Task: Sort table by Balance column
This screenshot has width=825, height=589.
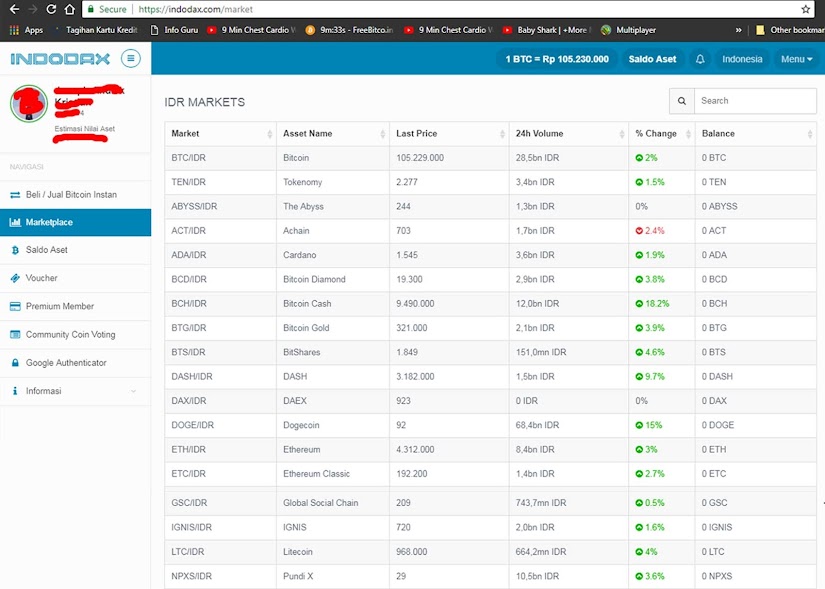Action: pyautogui.click(x=756, y=134)
